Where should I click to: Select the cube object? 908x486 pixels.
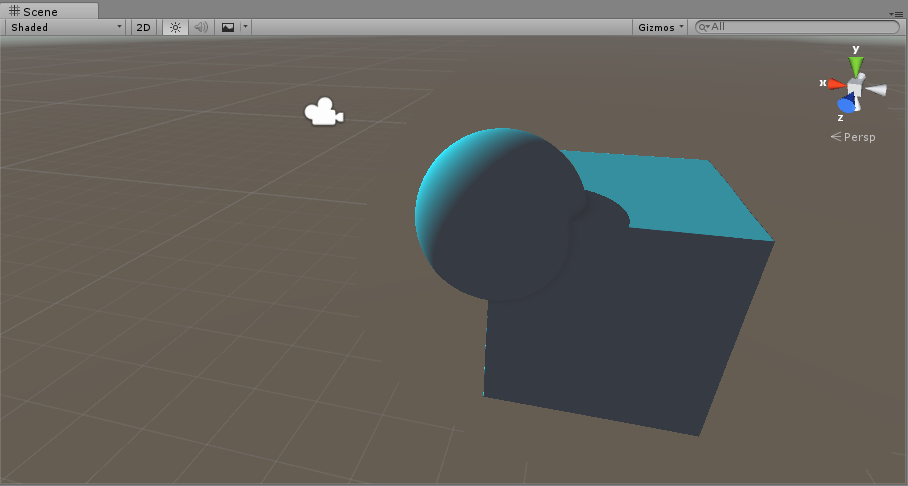point(637,324)
